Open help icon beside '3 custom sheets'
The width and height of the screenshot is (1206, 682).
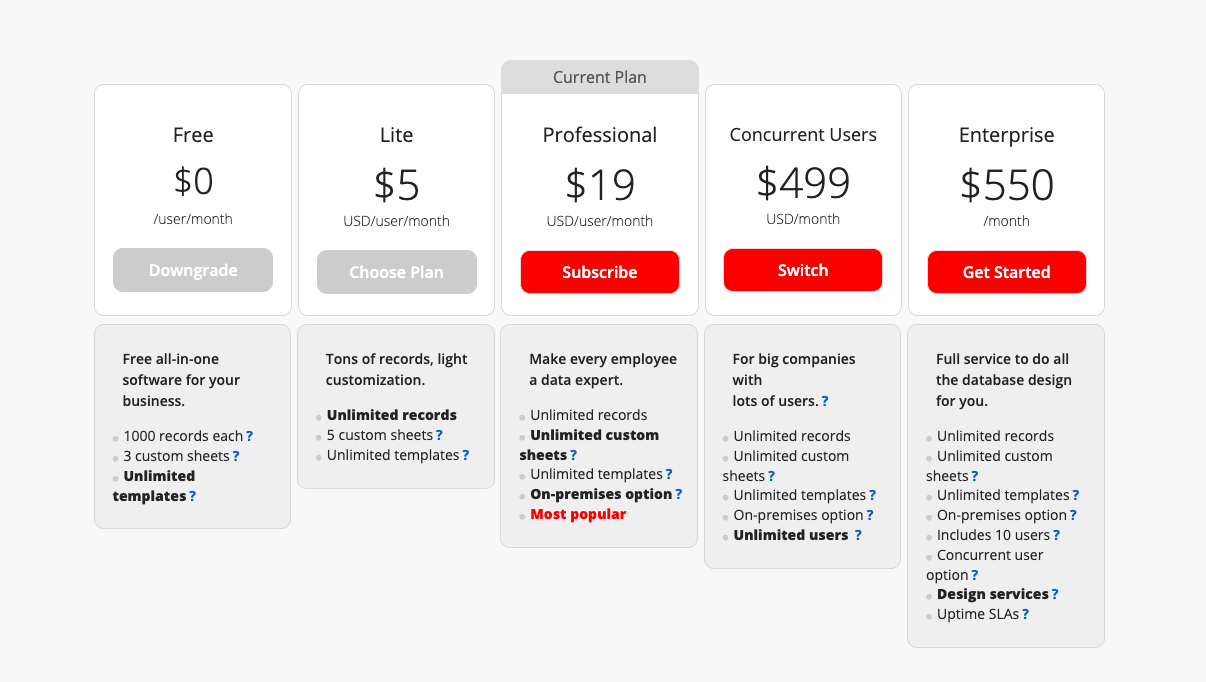(237, 456)
